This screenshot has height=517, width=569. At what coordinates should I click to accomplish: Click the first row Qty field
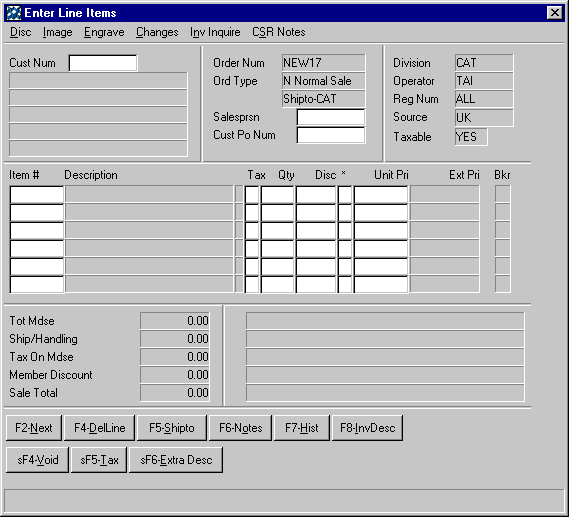(277, 194)
